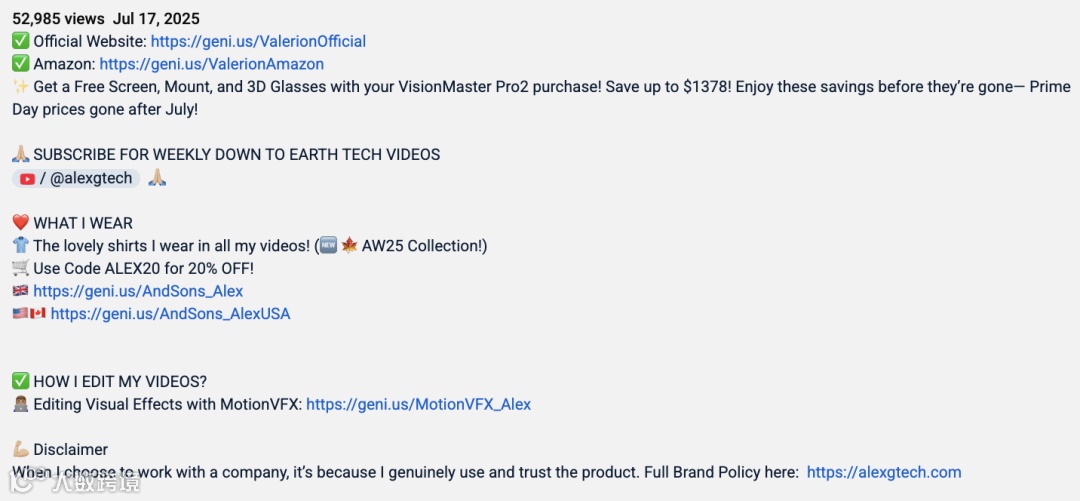Open the alexgtech.com brand policy link
This screenshot has width=1080, height=501.
coord(884,472)
